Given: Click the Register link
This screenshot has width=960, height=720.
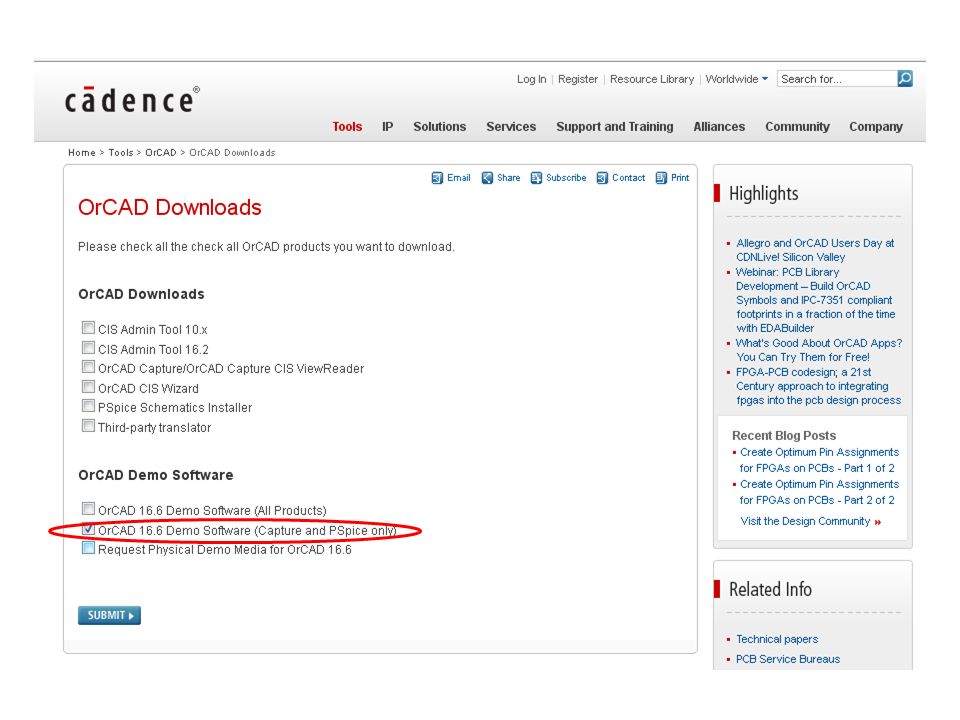Looking at the screenshot, I should tap(578, 79).
